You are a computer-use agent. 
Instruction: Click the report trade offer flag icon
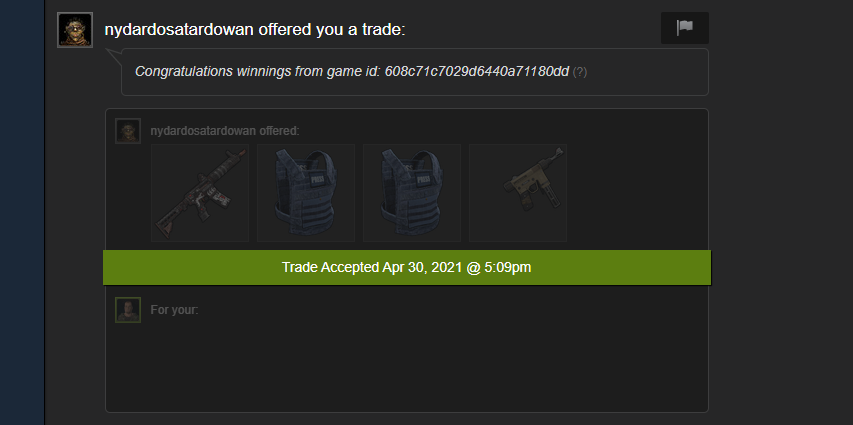click(x=684, y=28)
